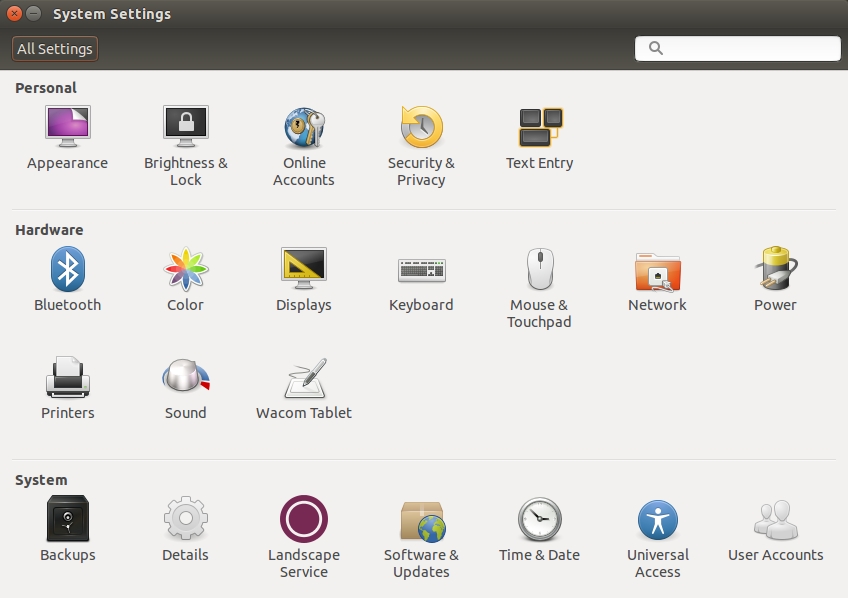Open the Landscape Service icon
This screenshot has height=598, width=848.
(x=304, y=519)
